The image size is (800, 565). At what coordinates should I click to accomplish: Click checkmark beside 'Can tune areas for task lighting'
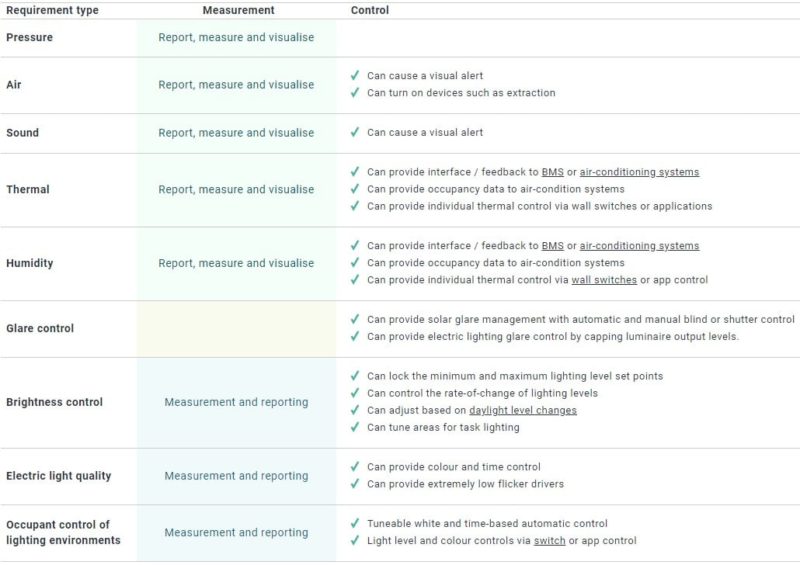355,427
